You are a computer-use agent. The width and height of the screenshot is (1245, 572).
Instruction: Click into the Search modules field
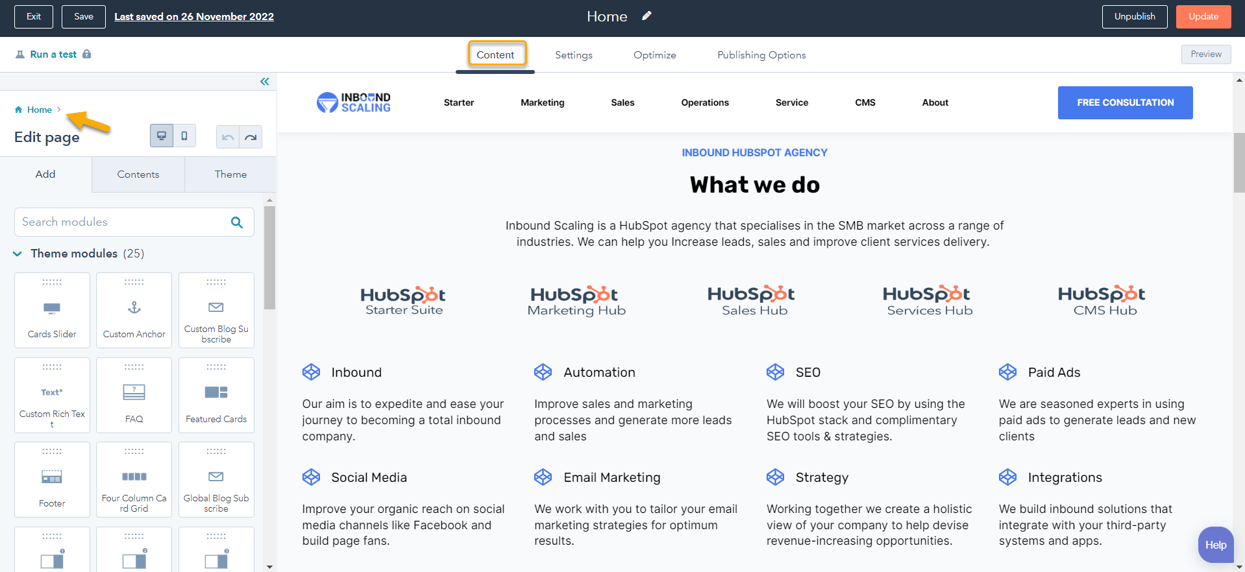(134, 222)
